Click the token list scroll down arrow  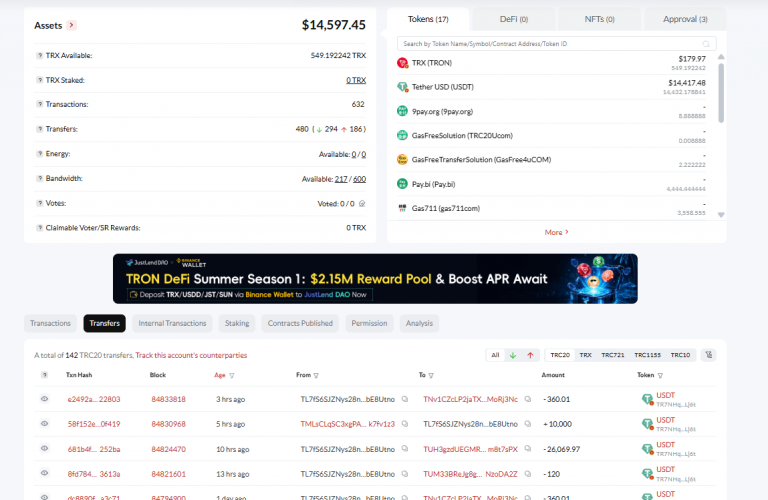[x=721, y=214]
